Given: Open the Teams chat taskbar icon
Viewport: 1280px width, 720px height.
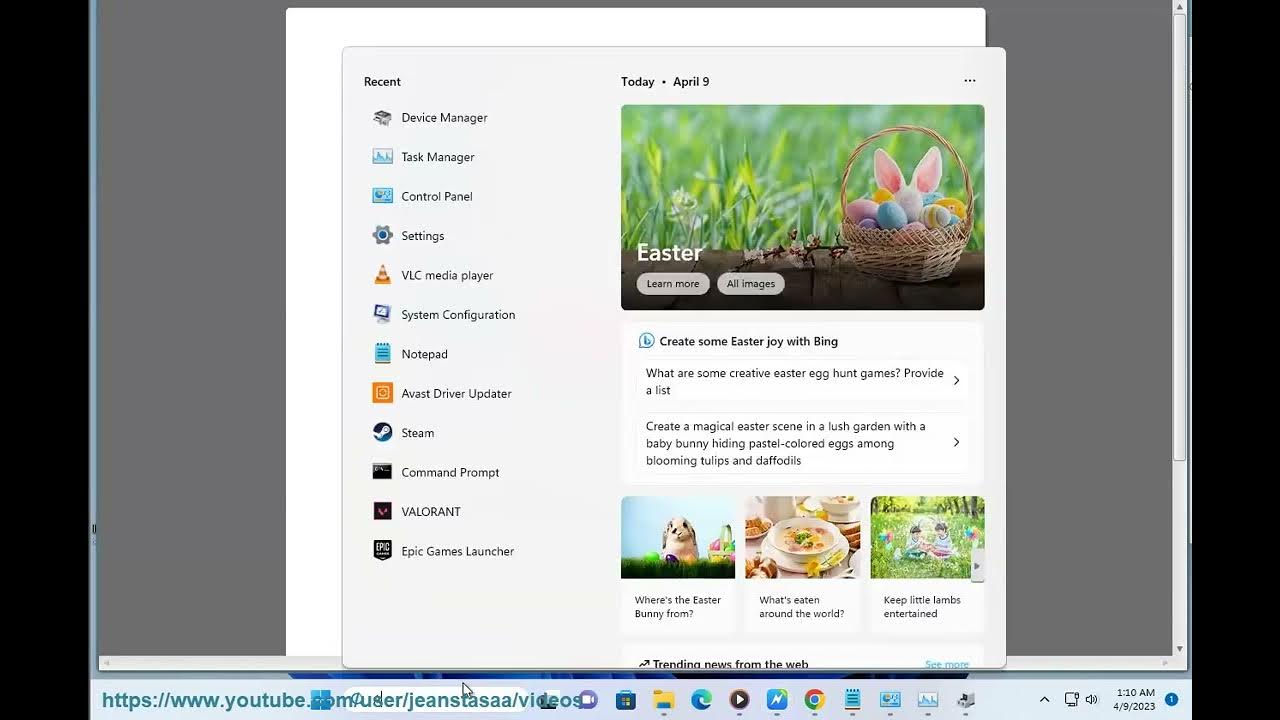Looking at the screenshot, I should [x=588, y=700].
